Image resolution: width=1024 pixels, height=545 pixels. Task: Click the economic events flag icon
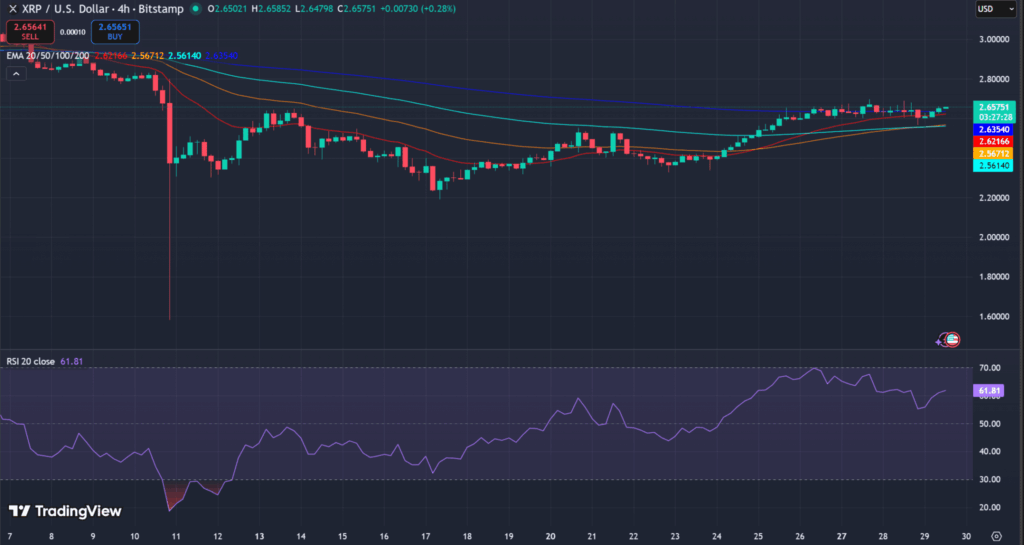[953, 340]
